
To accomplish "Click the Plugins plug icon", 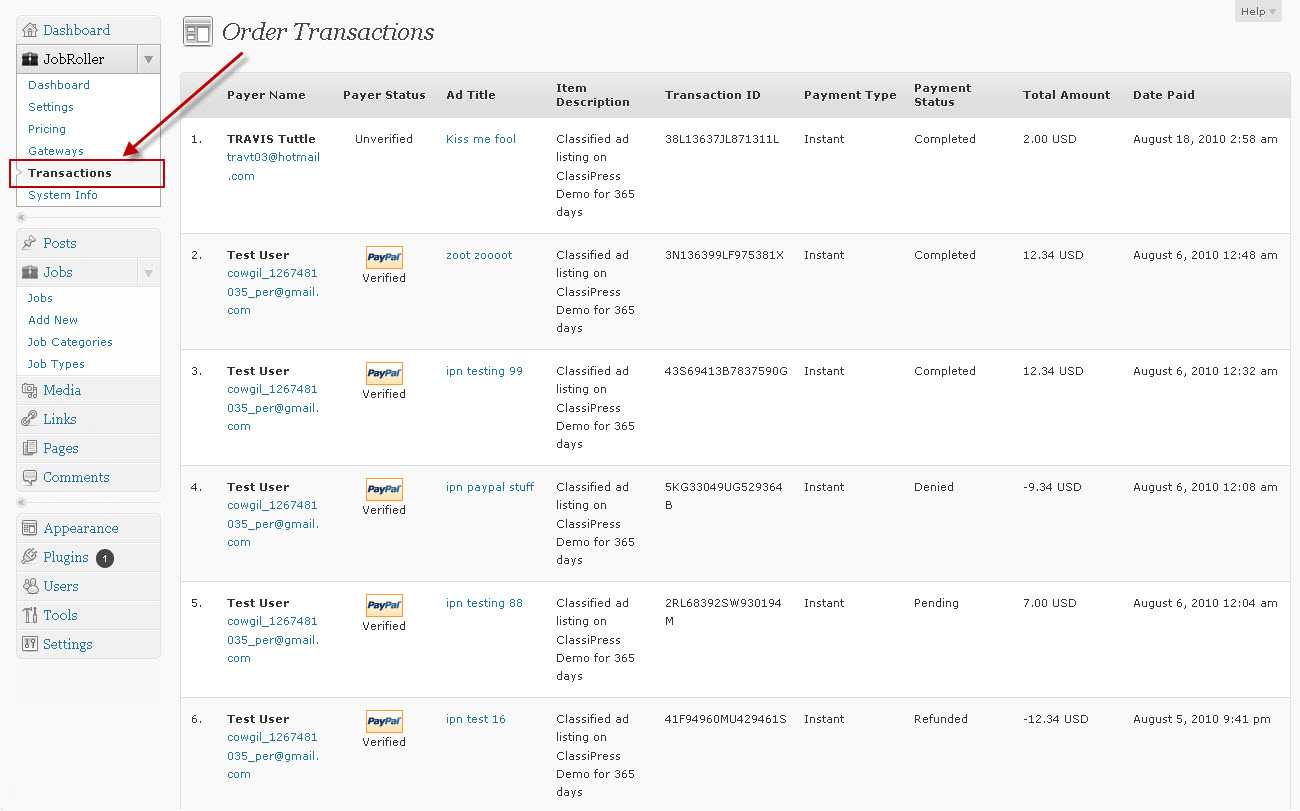I will click(x=30, y=557).
